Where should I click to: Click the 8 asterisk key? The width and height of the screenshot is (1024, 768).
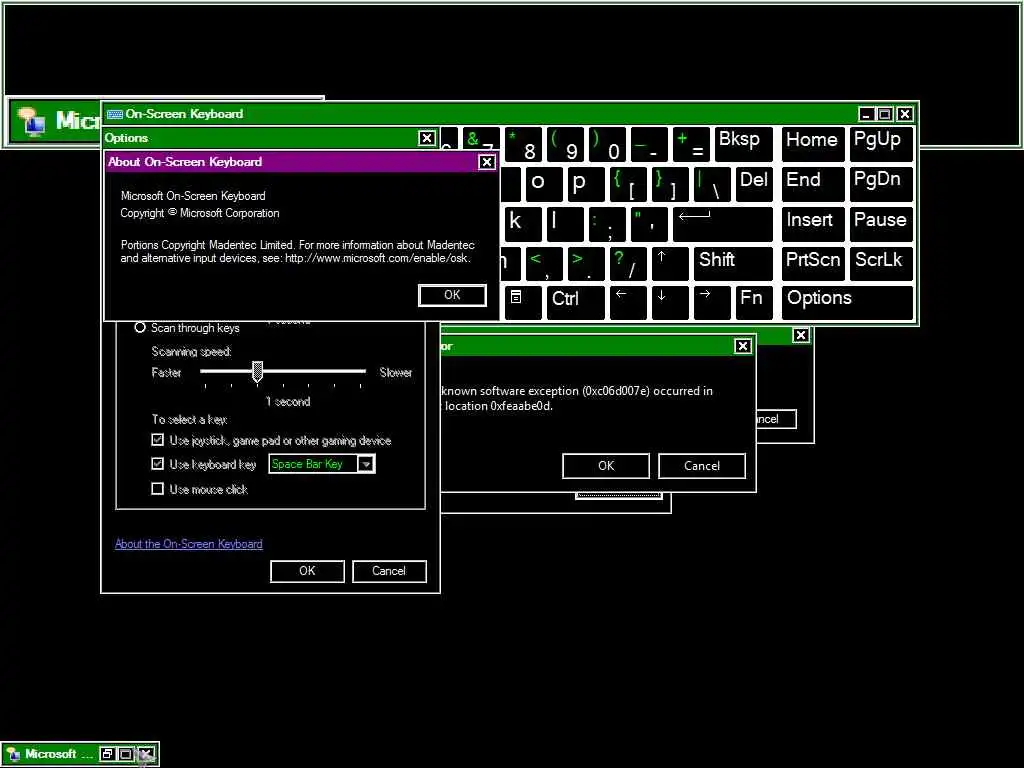(523, 144)
